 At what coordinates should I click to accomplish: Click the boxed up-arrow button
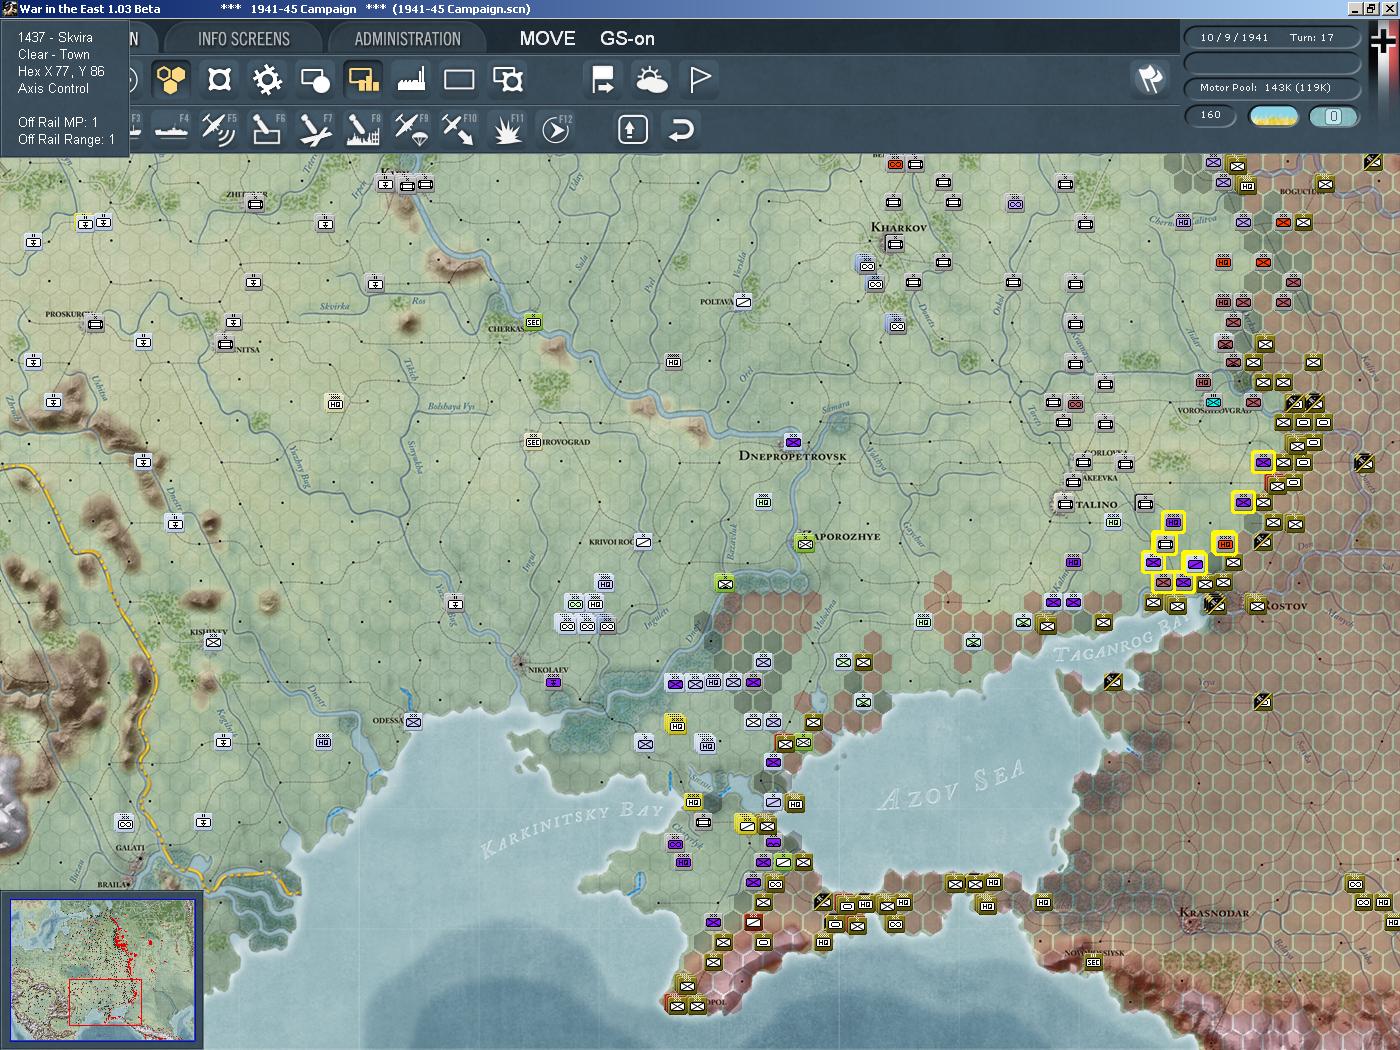click(633, 129)
